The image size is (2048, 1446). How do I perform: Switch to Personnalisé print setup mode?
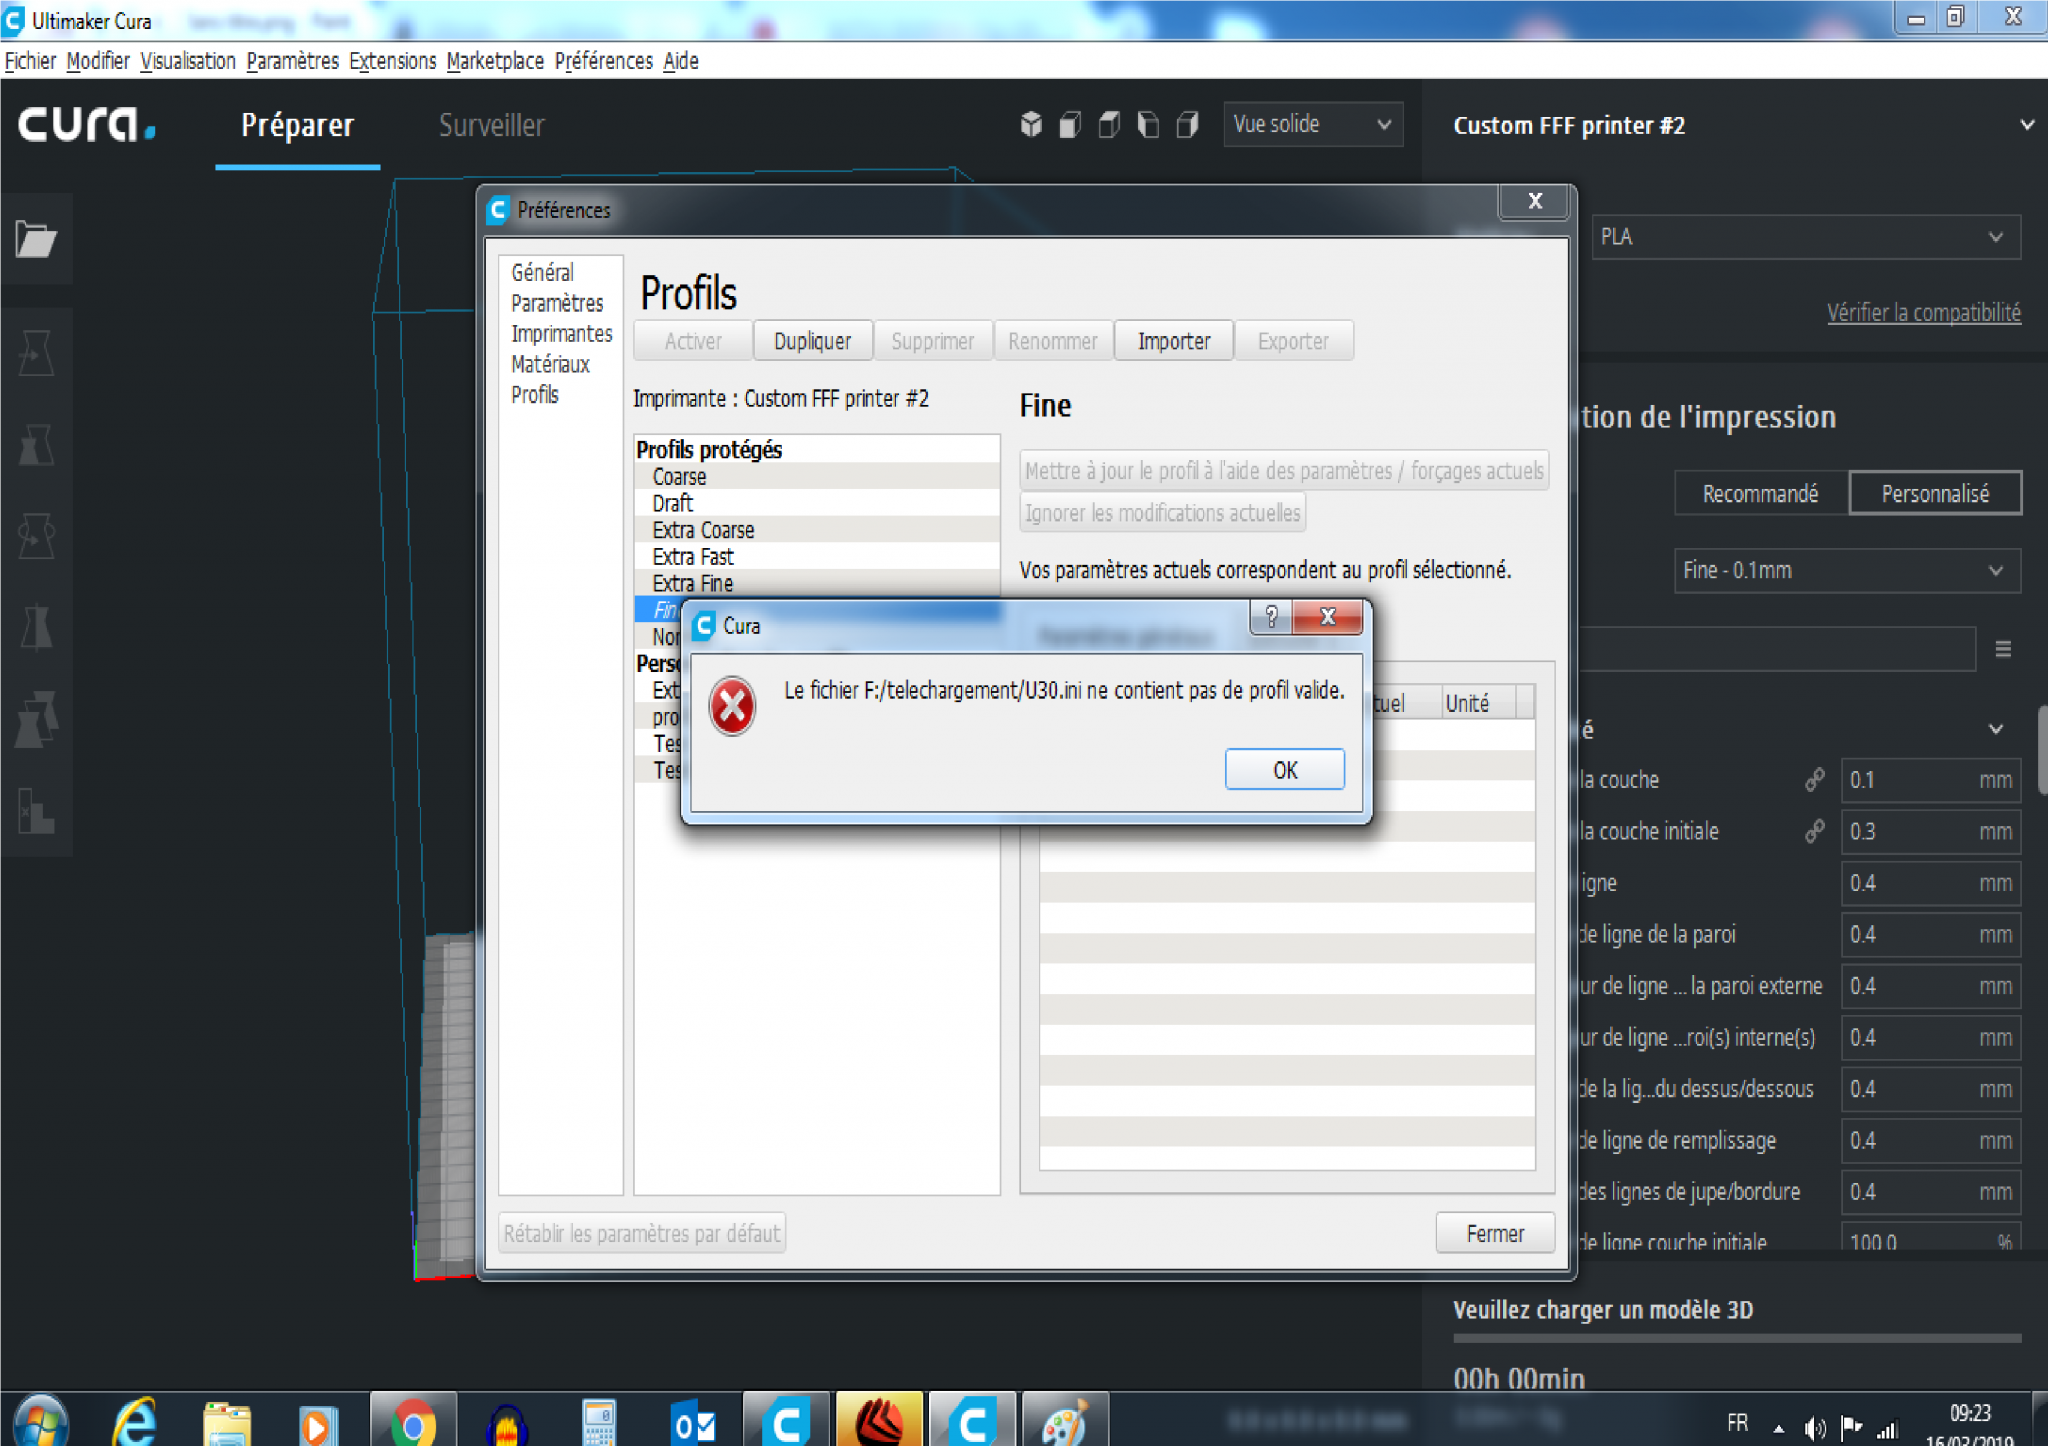1935,494
